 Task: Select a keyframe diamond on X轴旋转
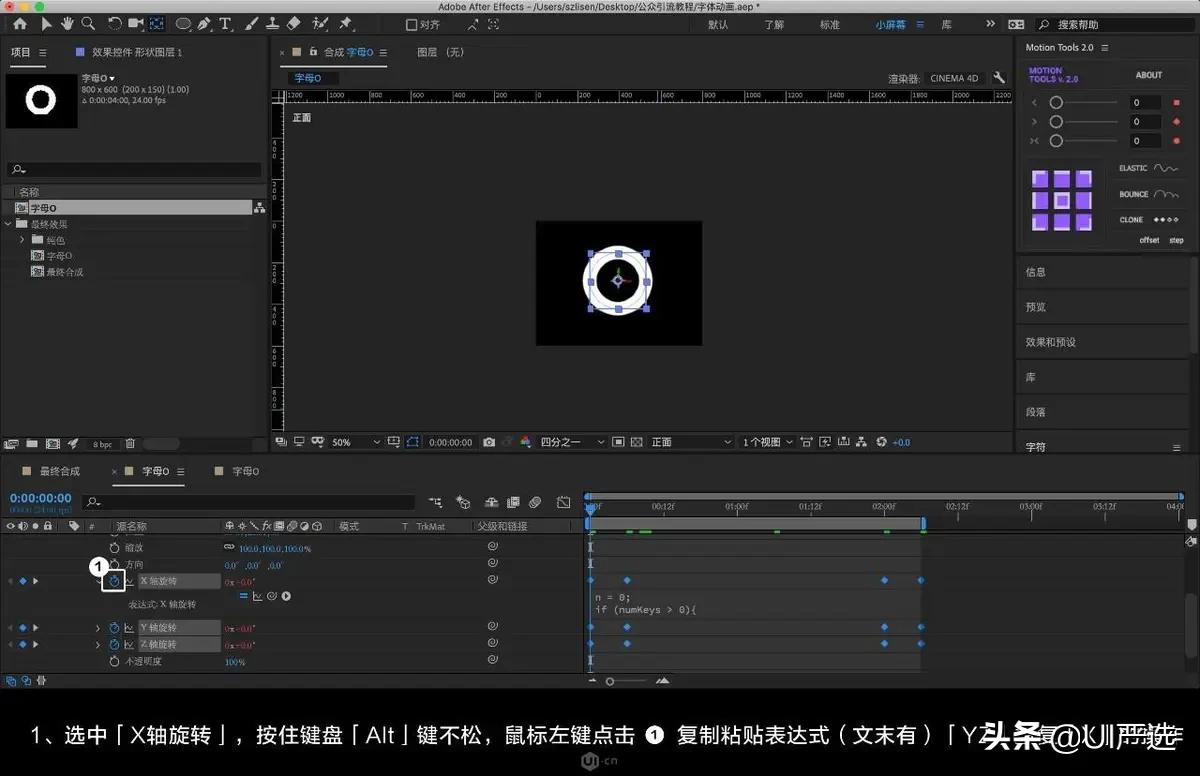pyautogui.click(x=626, y=580)
